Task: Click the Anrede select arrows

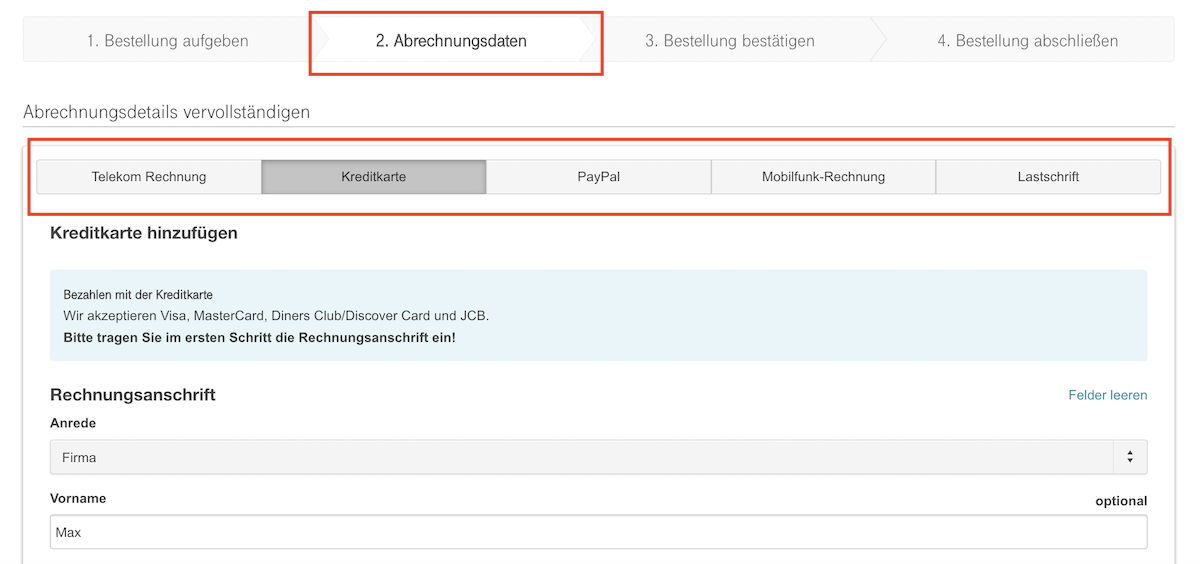Action: coord(1130,457)
